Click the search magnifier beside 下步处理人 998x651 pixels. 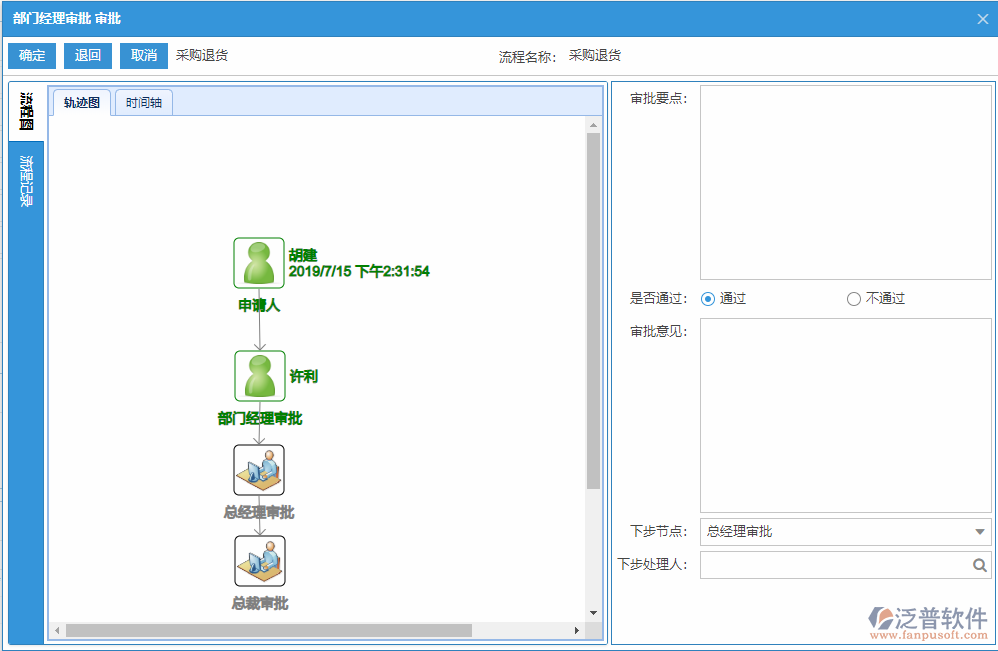[978, 565]
